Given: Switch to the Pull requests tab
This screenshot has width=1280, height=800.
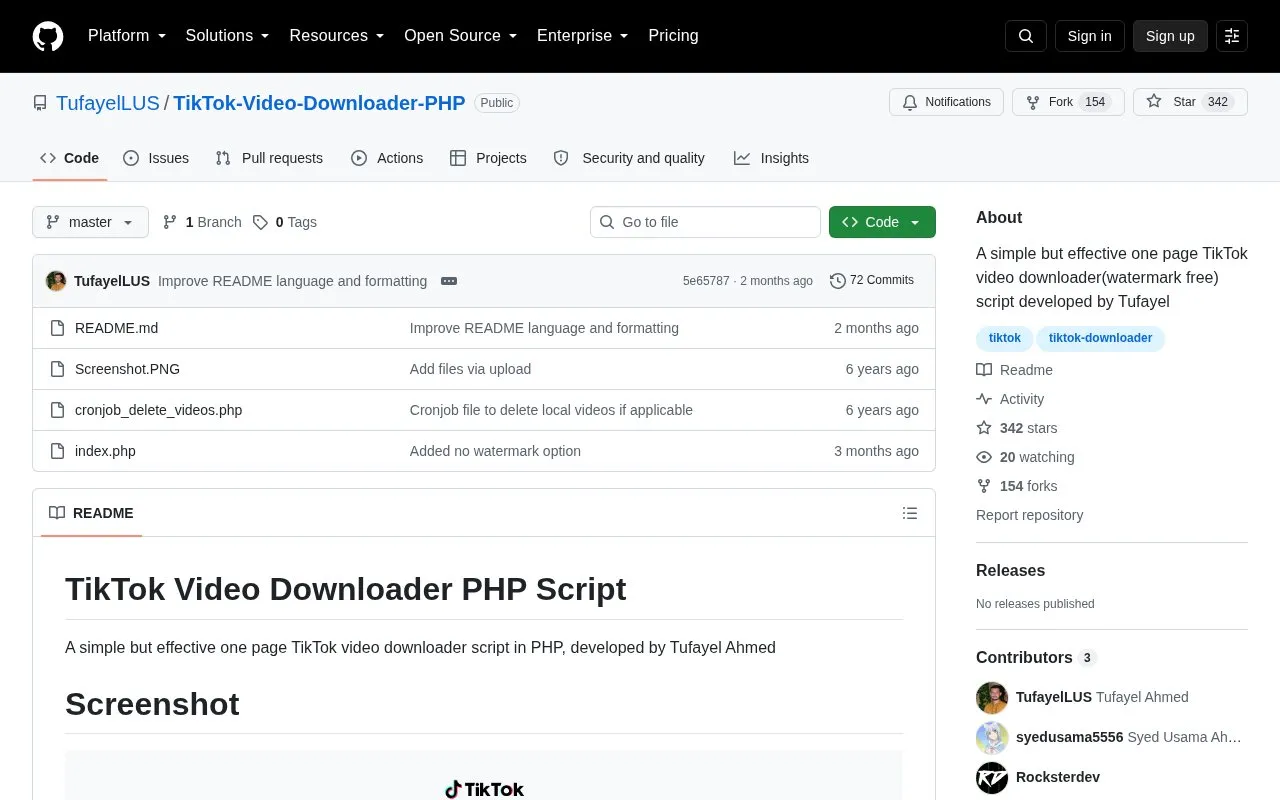Looking at the screenshot, I should click(269, 158).
